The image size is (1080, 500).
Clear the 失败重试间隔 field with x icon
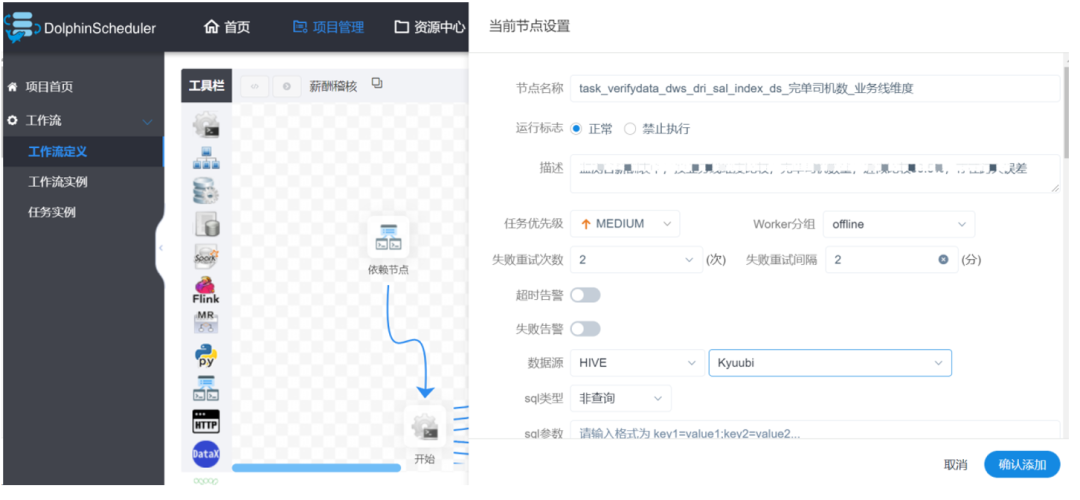pyautogui.click(x=943, y=260)
